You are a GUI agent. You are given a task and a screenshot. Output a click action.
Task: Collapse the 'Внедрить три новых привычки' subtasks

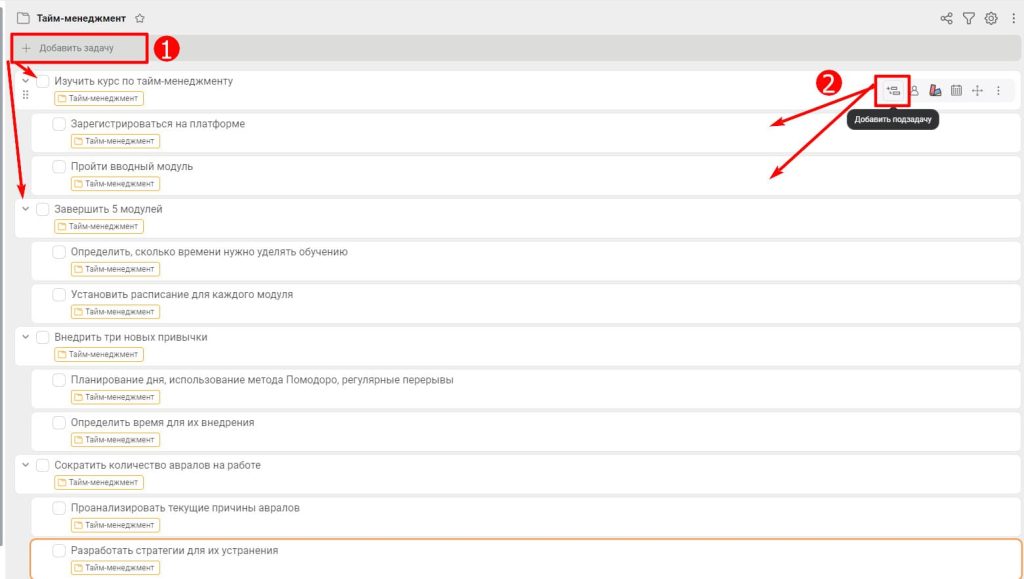point(25,337)
